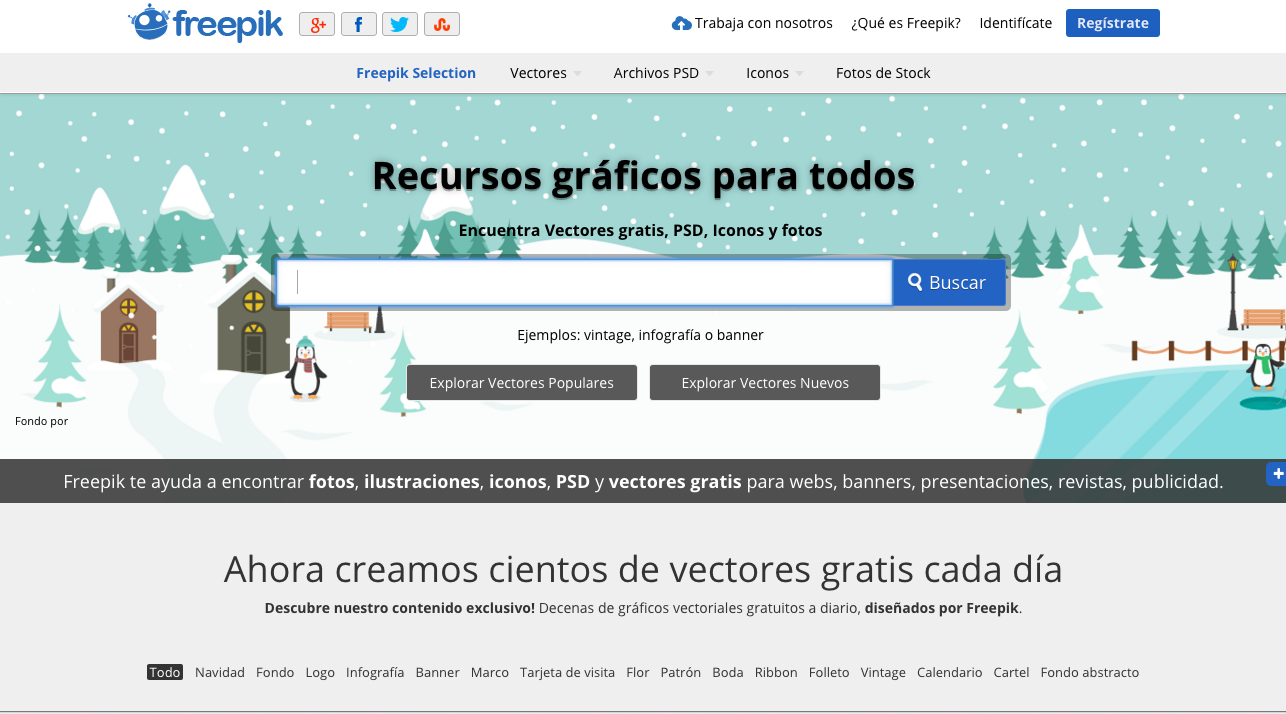Click 'Ejemplos: vintage, infografía o banner' text
Viewport: 1286px width, 714px height.
click(640, 335)
